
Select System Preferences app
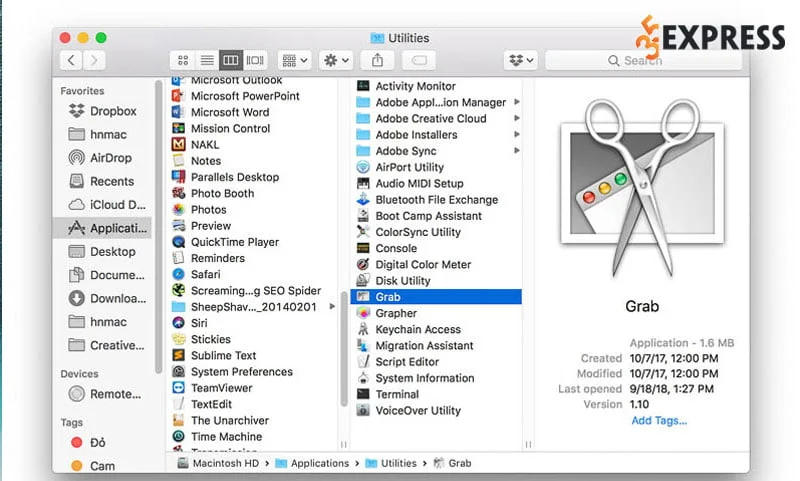click(232, 372)
